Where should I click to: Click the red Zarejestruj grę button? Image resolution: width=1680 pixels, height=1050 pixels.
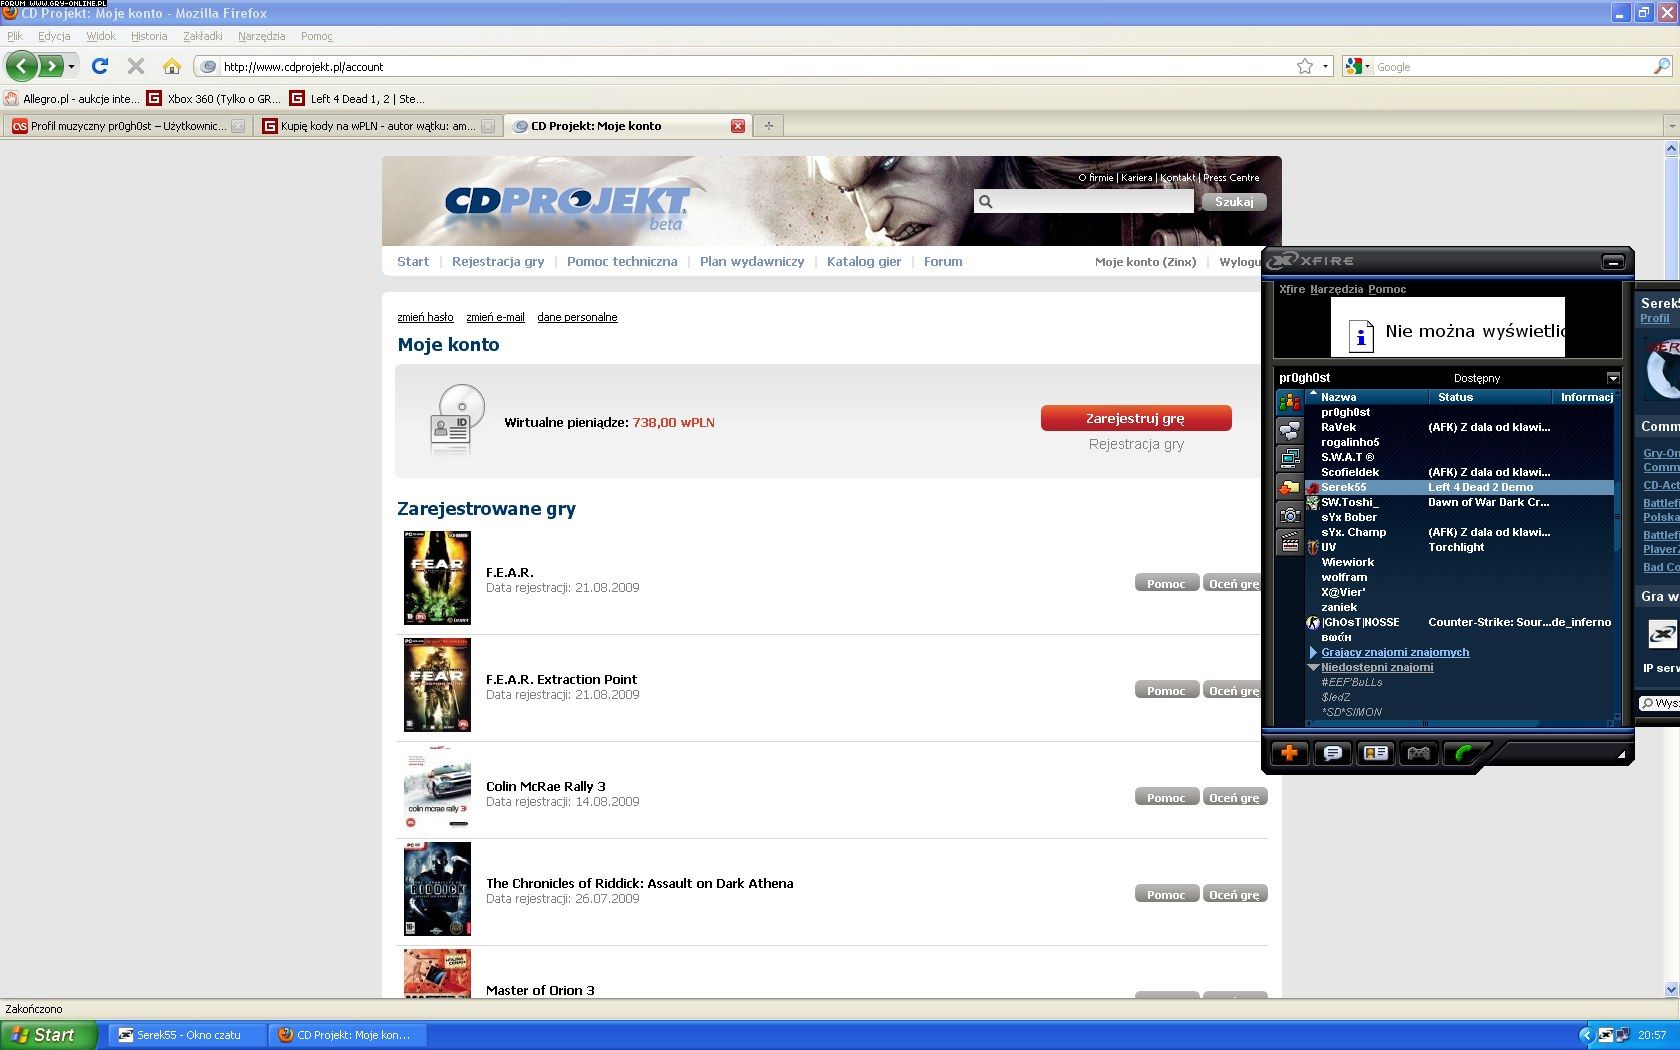(1136, 418)
